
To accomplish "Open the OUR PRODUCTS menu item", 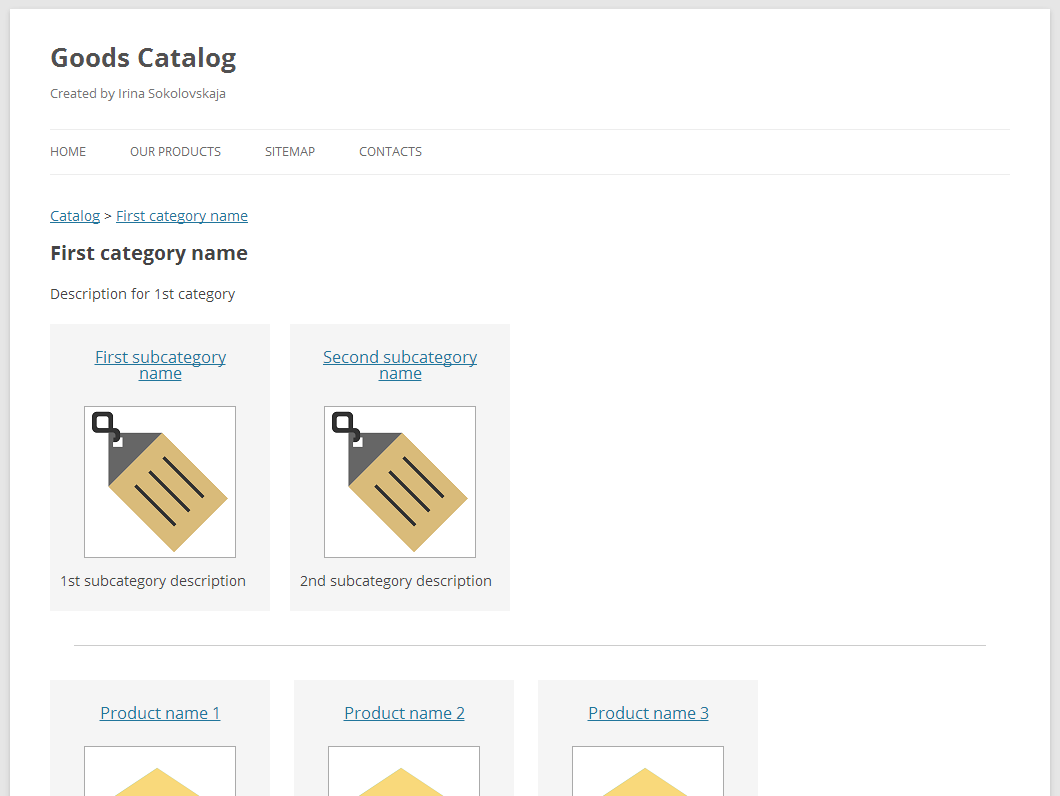I will 175,152.
